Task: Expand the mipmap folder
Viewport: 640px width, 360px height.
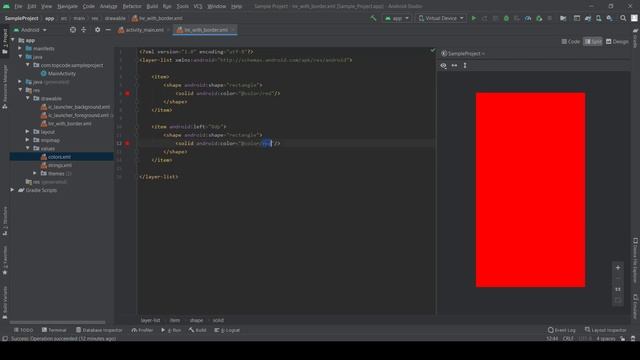Action: point(28,140)
